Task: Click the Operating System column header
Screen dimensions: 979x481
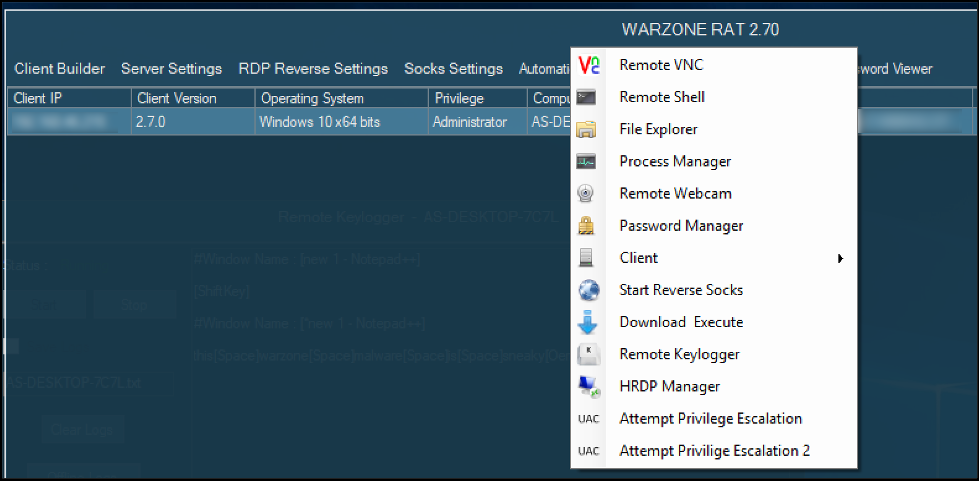Action: click(312, 99)
